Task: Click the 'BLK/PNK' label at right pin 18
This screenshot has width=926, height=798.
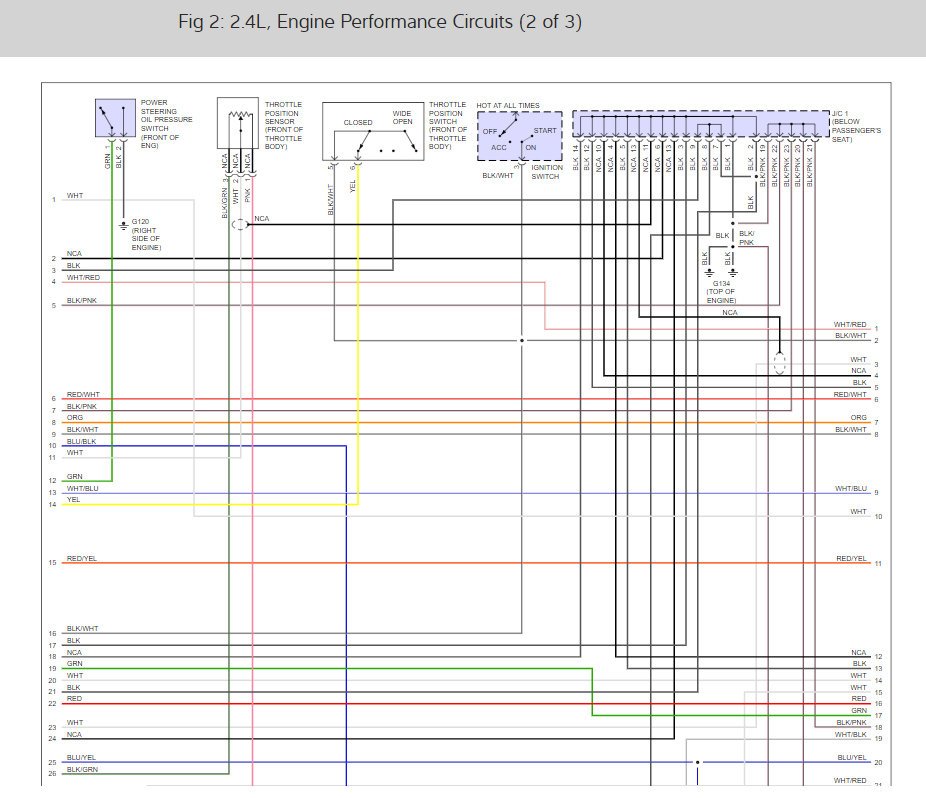Action: click(851, 722)
